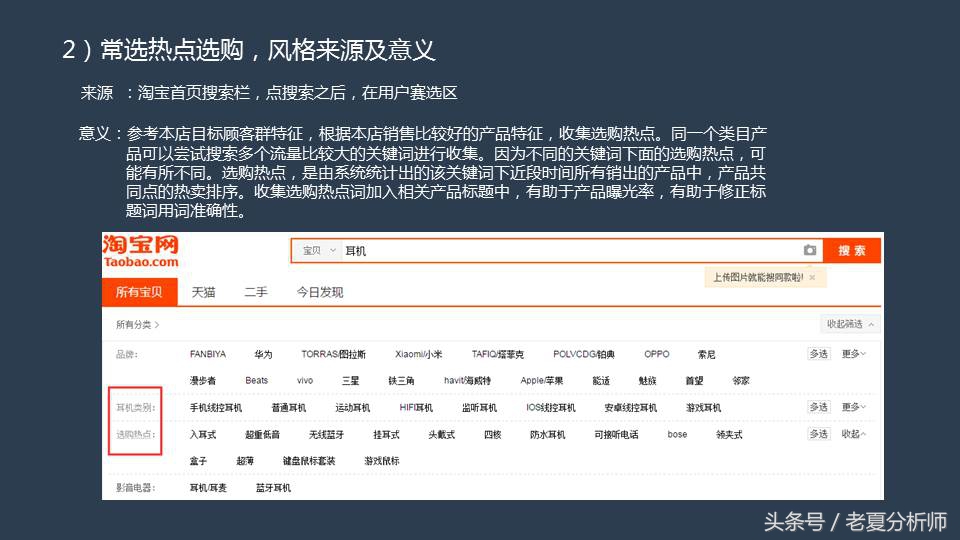
Task: Click the search input containing 耳机
Action: [x=569, y=250]
